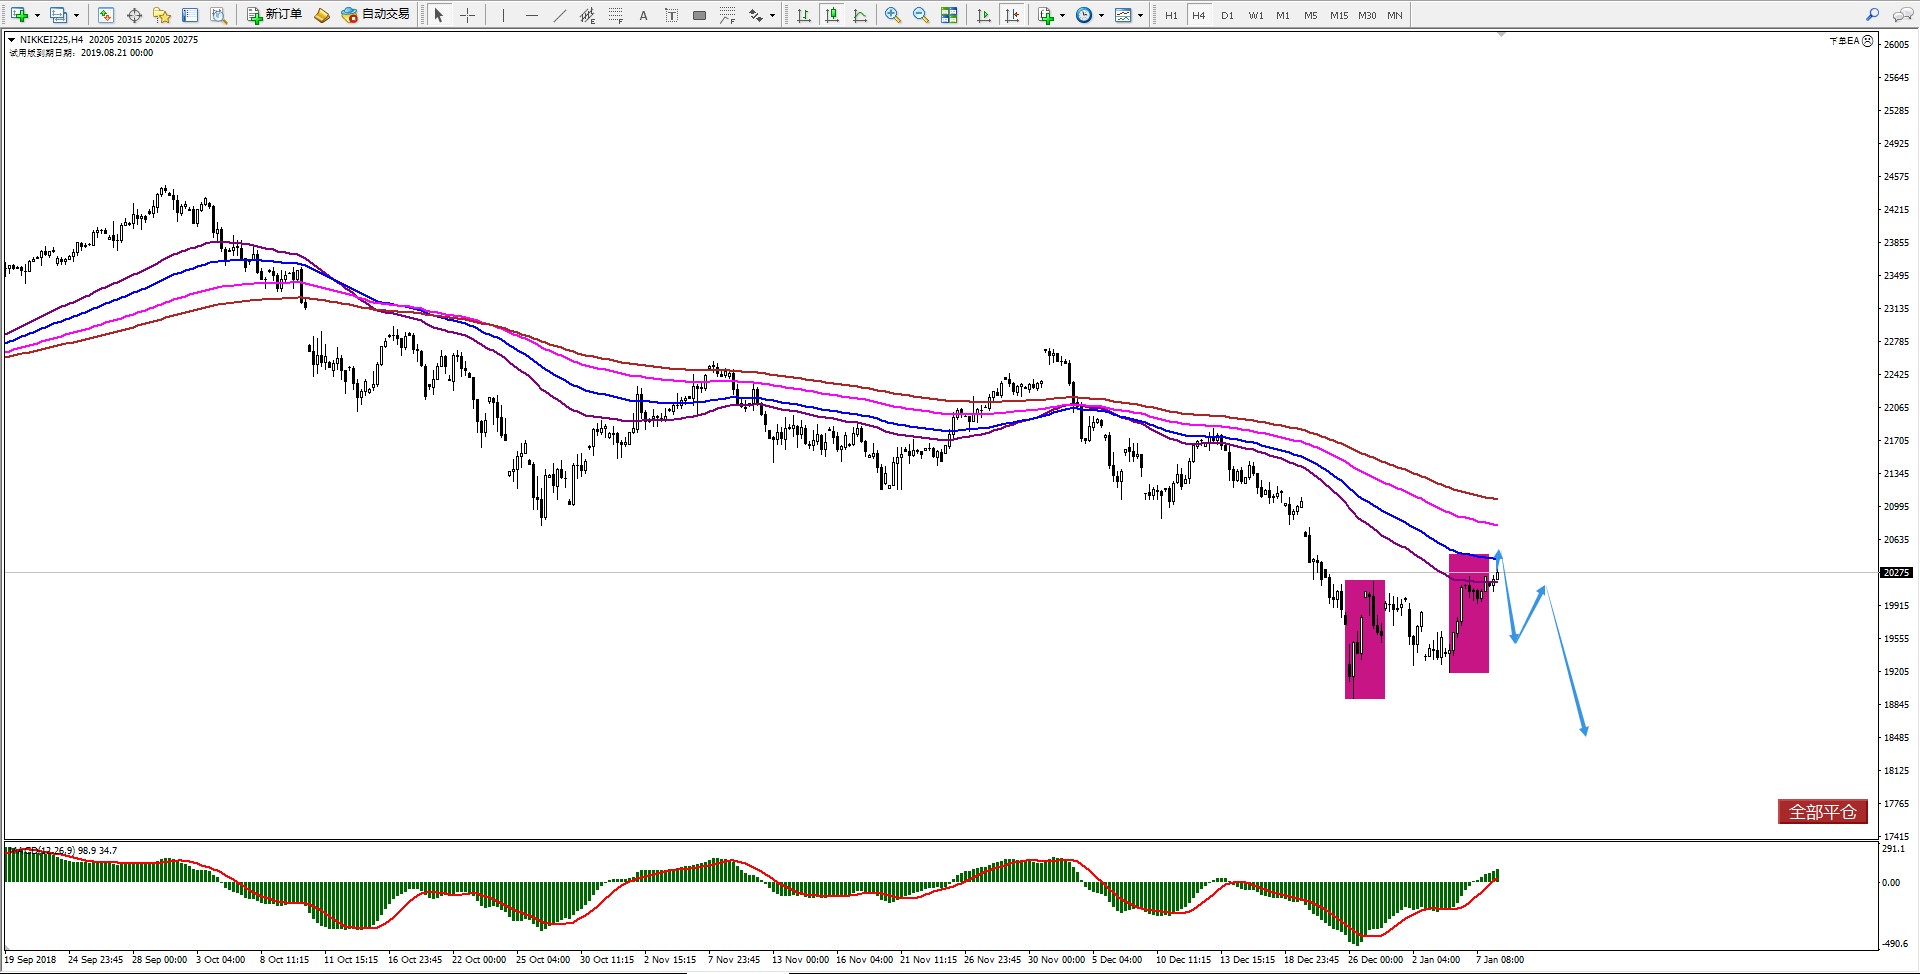This screenshot has height=974, width=1920.
Task: Toggle chart shift from right edge
Action: pyautogui.click(x=1012, y=15)
